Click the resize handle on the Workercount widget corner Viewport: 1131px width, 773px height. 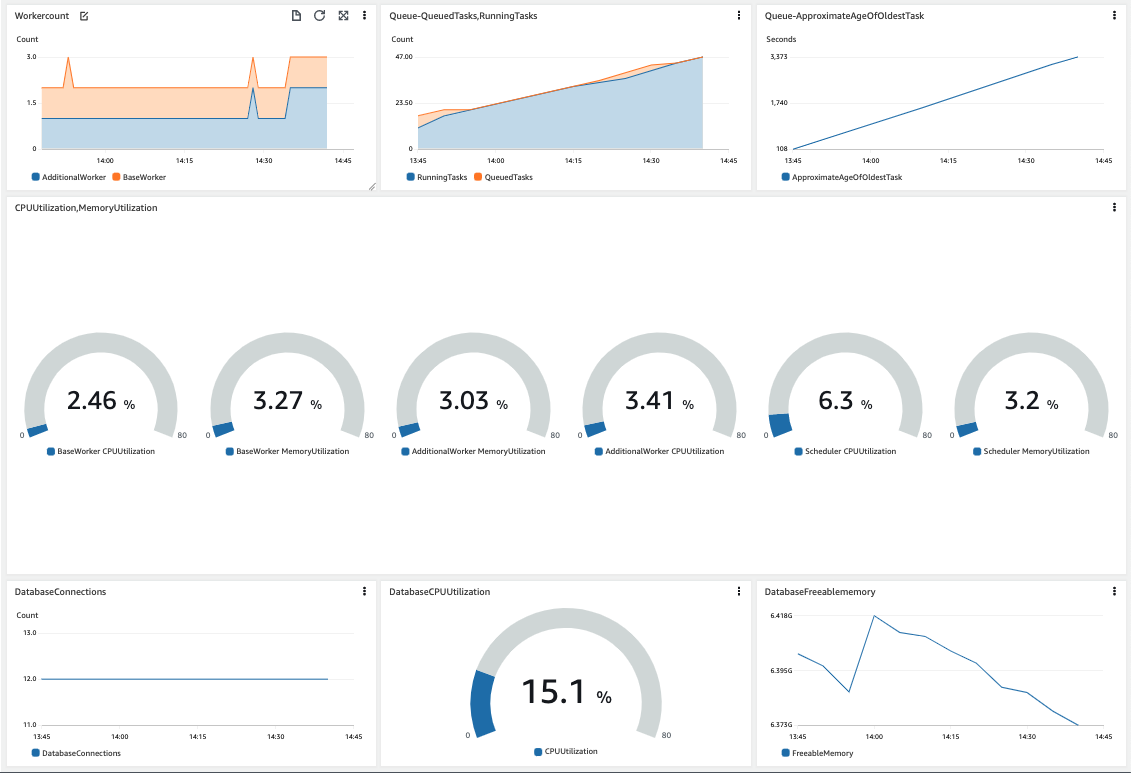(x=372, y=186)
